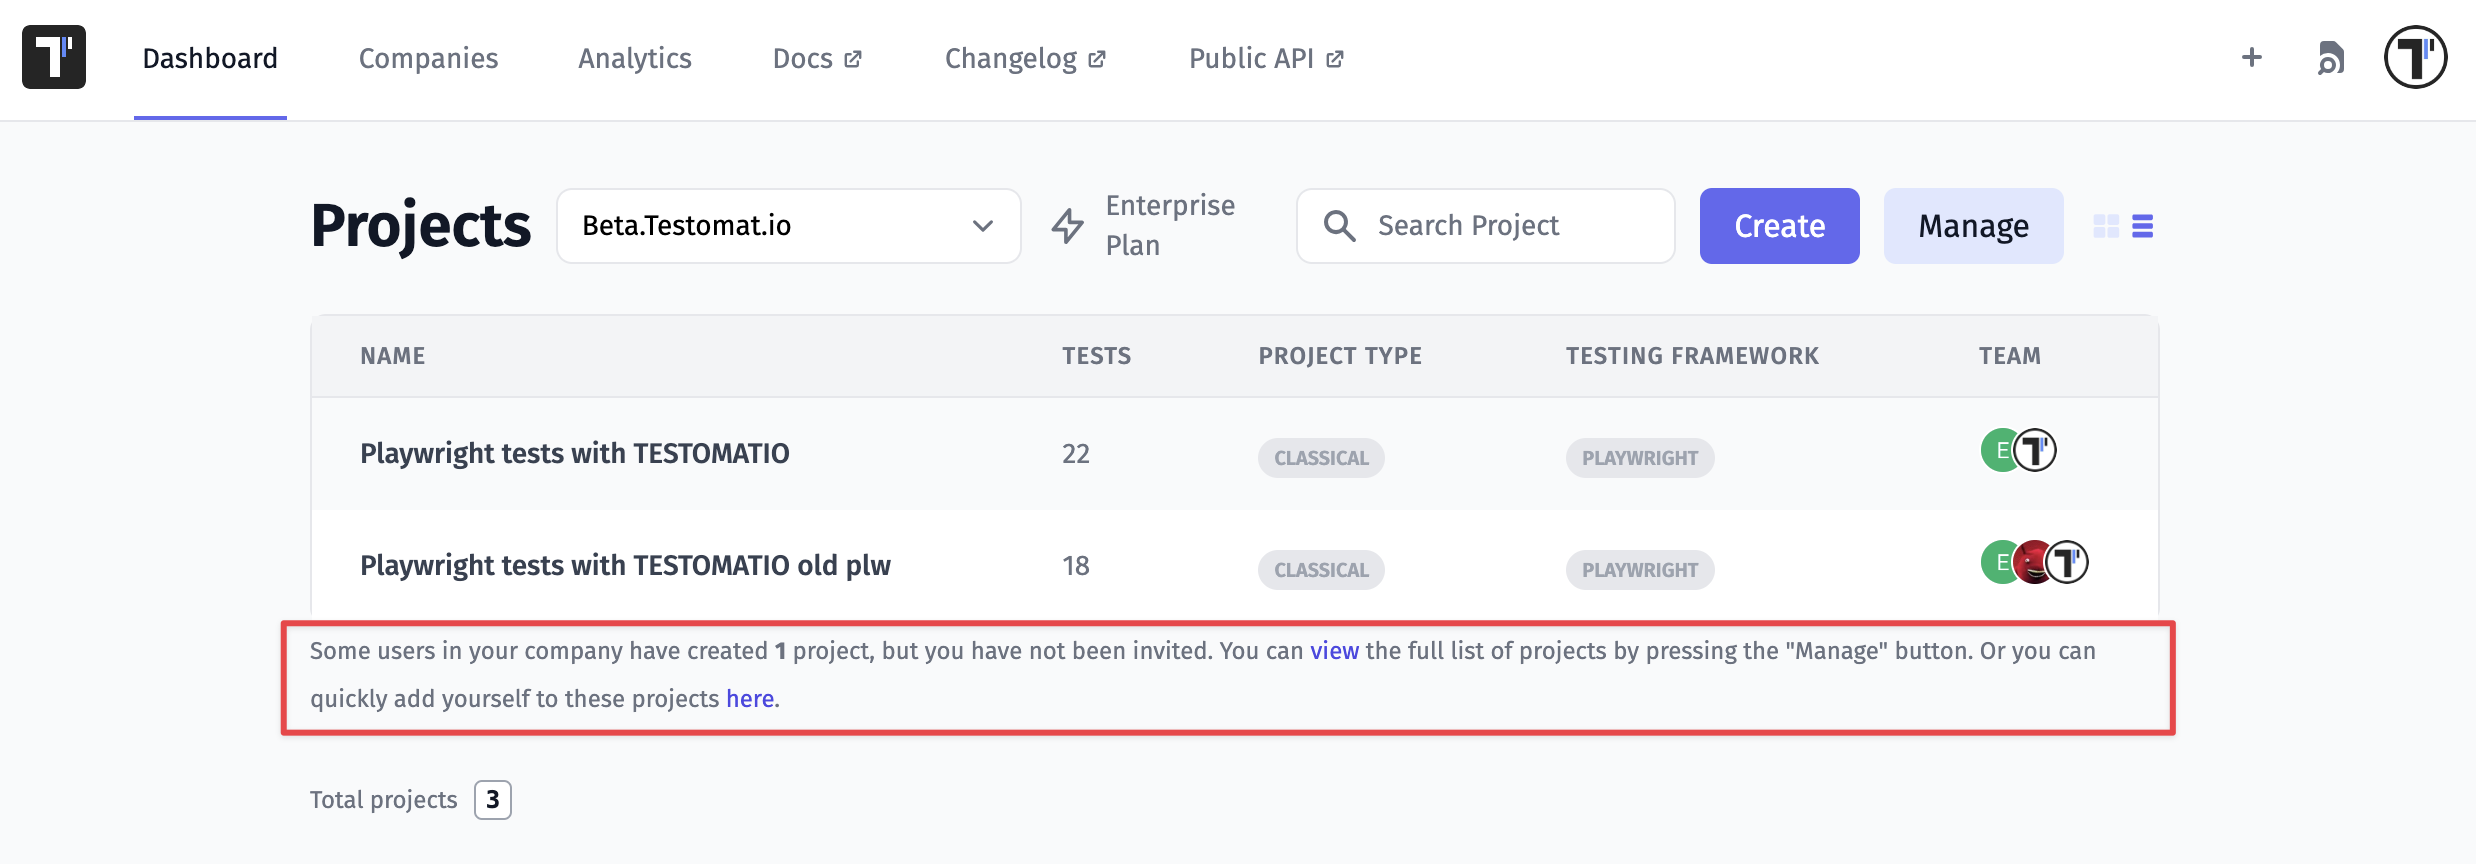Open Changelog external link
The image size is (2476, 864).
(1025, 59)
